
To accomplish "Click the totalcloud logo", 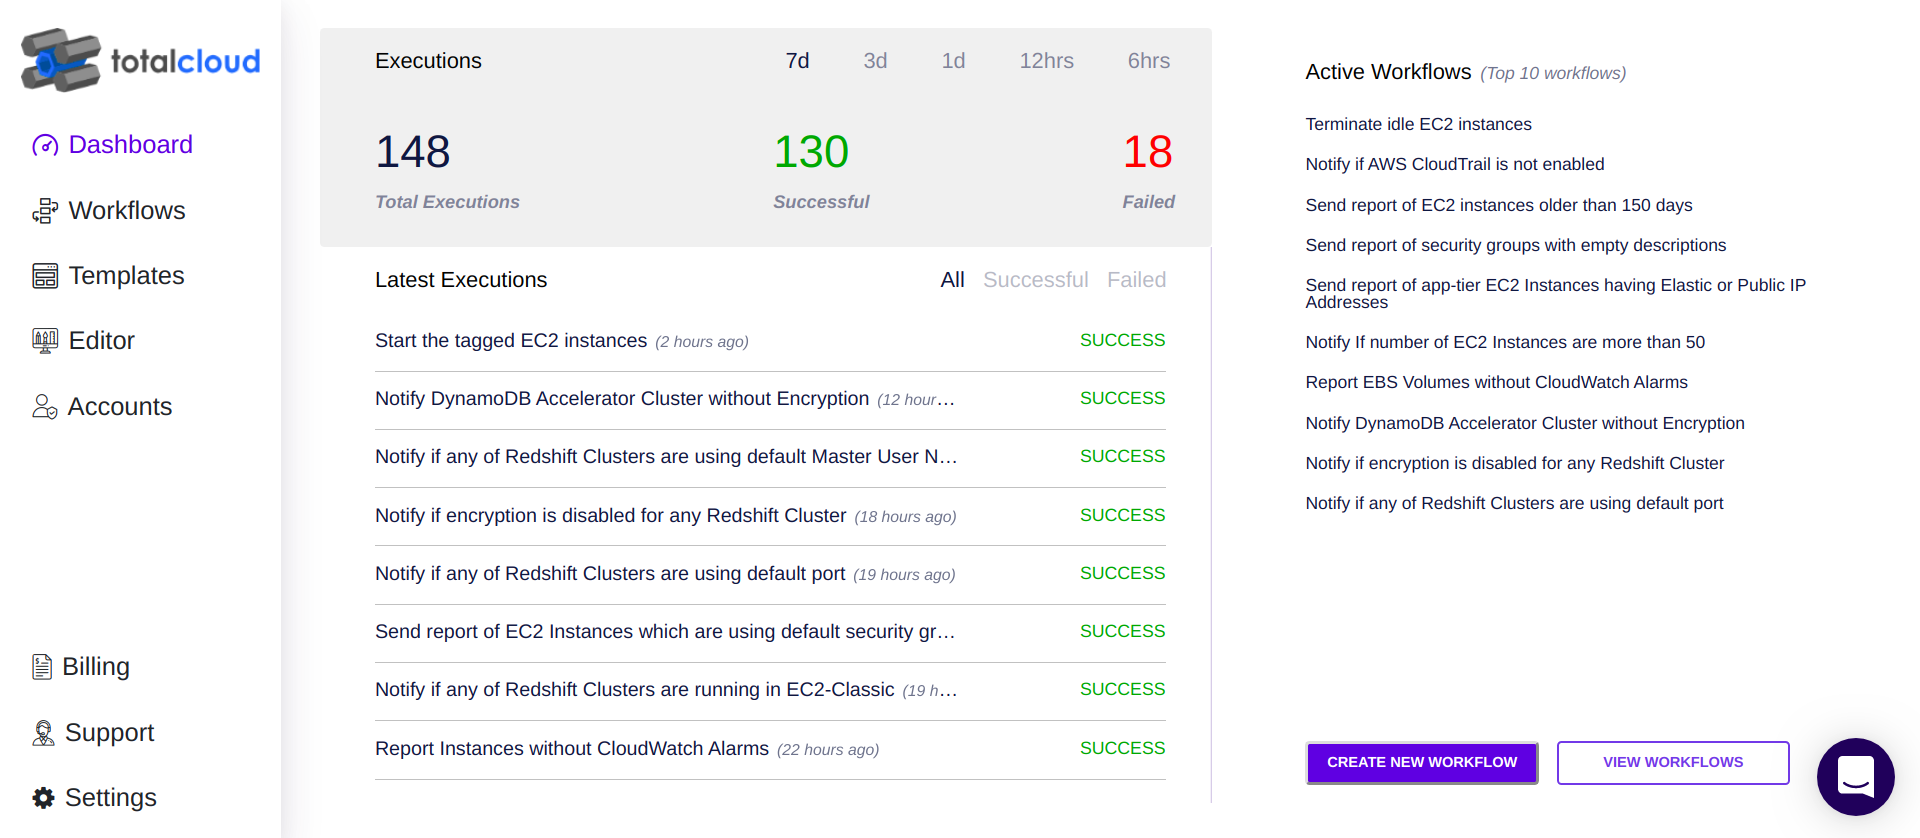I will pyautogui.click(x=141, y=61).
